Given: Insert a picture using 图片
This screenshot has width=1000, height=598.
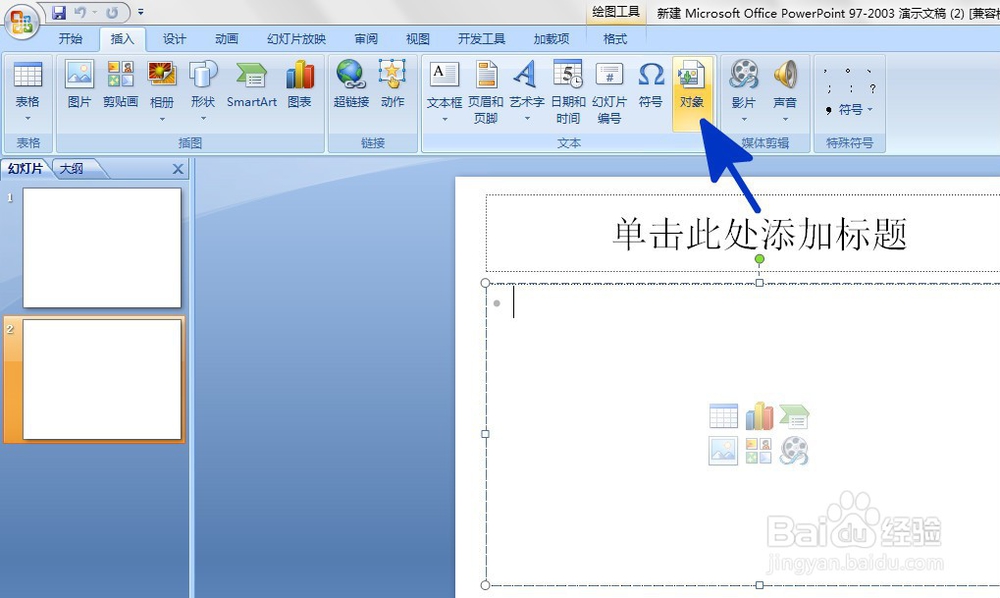Looking at the screenshot, I should coord(79,84).
